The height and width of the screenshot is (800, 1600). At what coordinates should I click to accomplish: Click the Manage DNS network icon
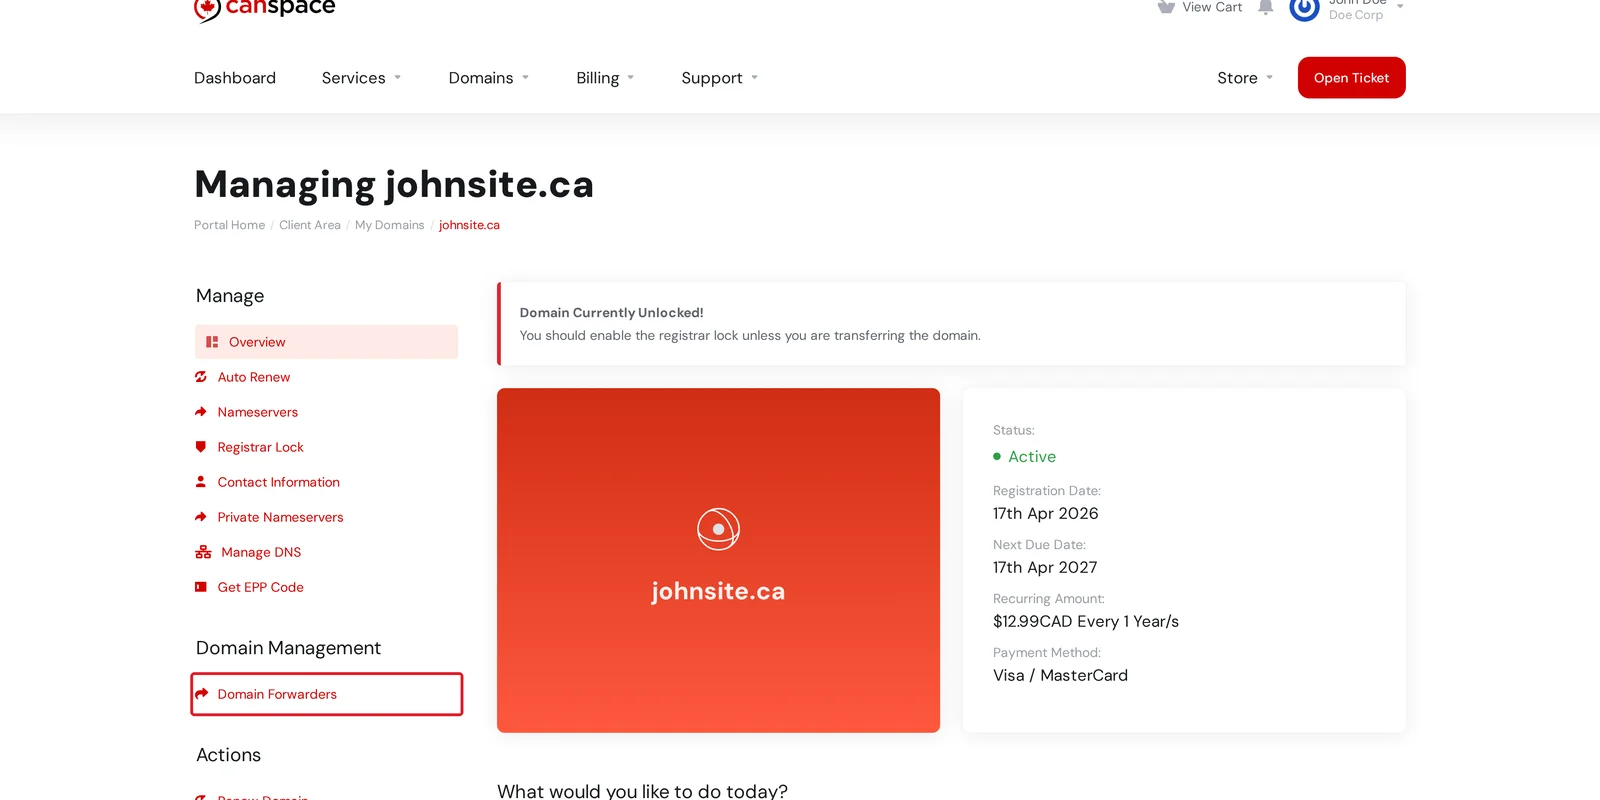pos(203,552)
